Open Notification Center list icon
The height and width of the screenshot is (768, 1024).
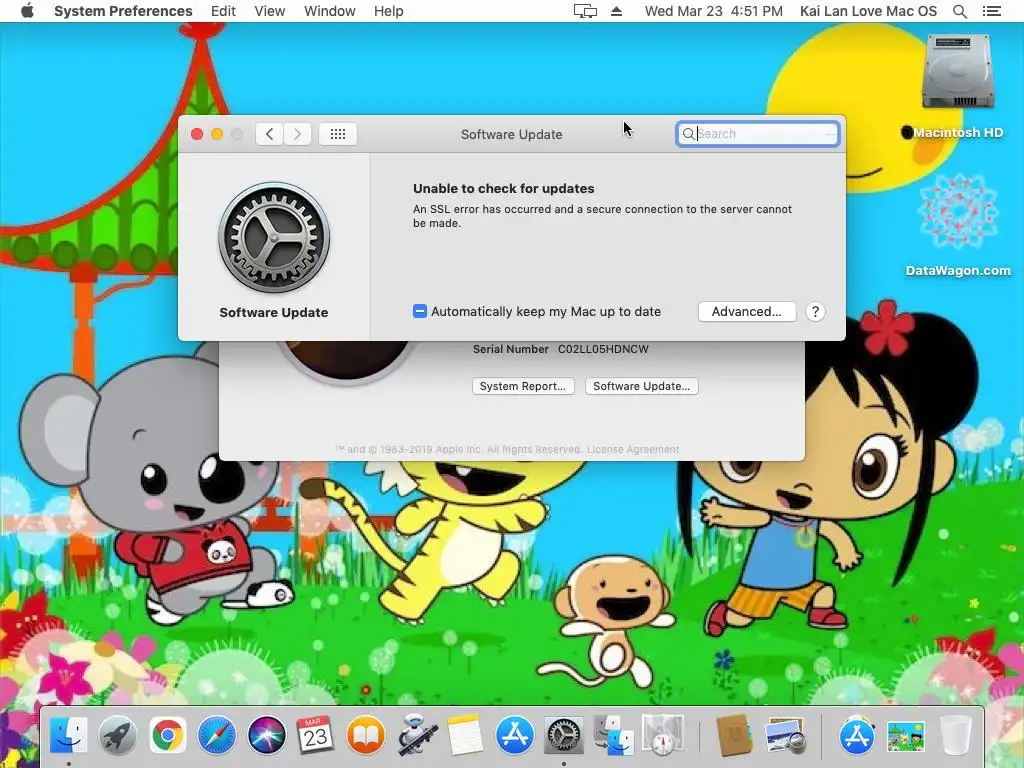991,11
